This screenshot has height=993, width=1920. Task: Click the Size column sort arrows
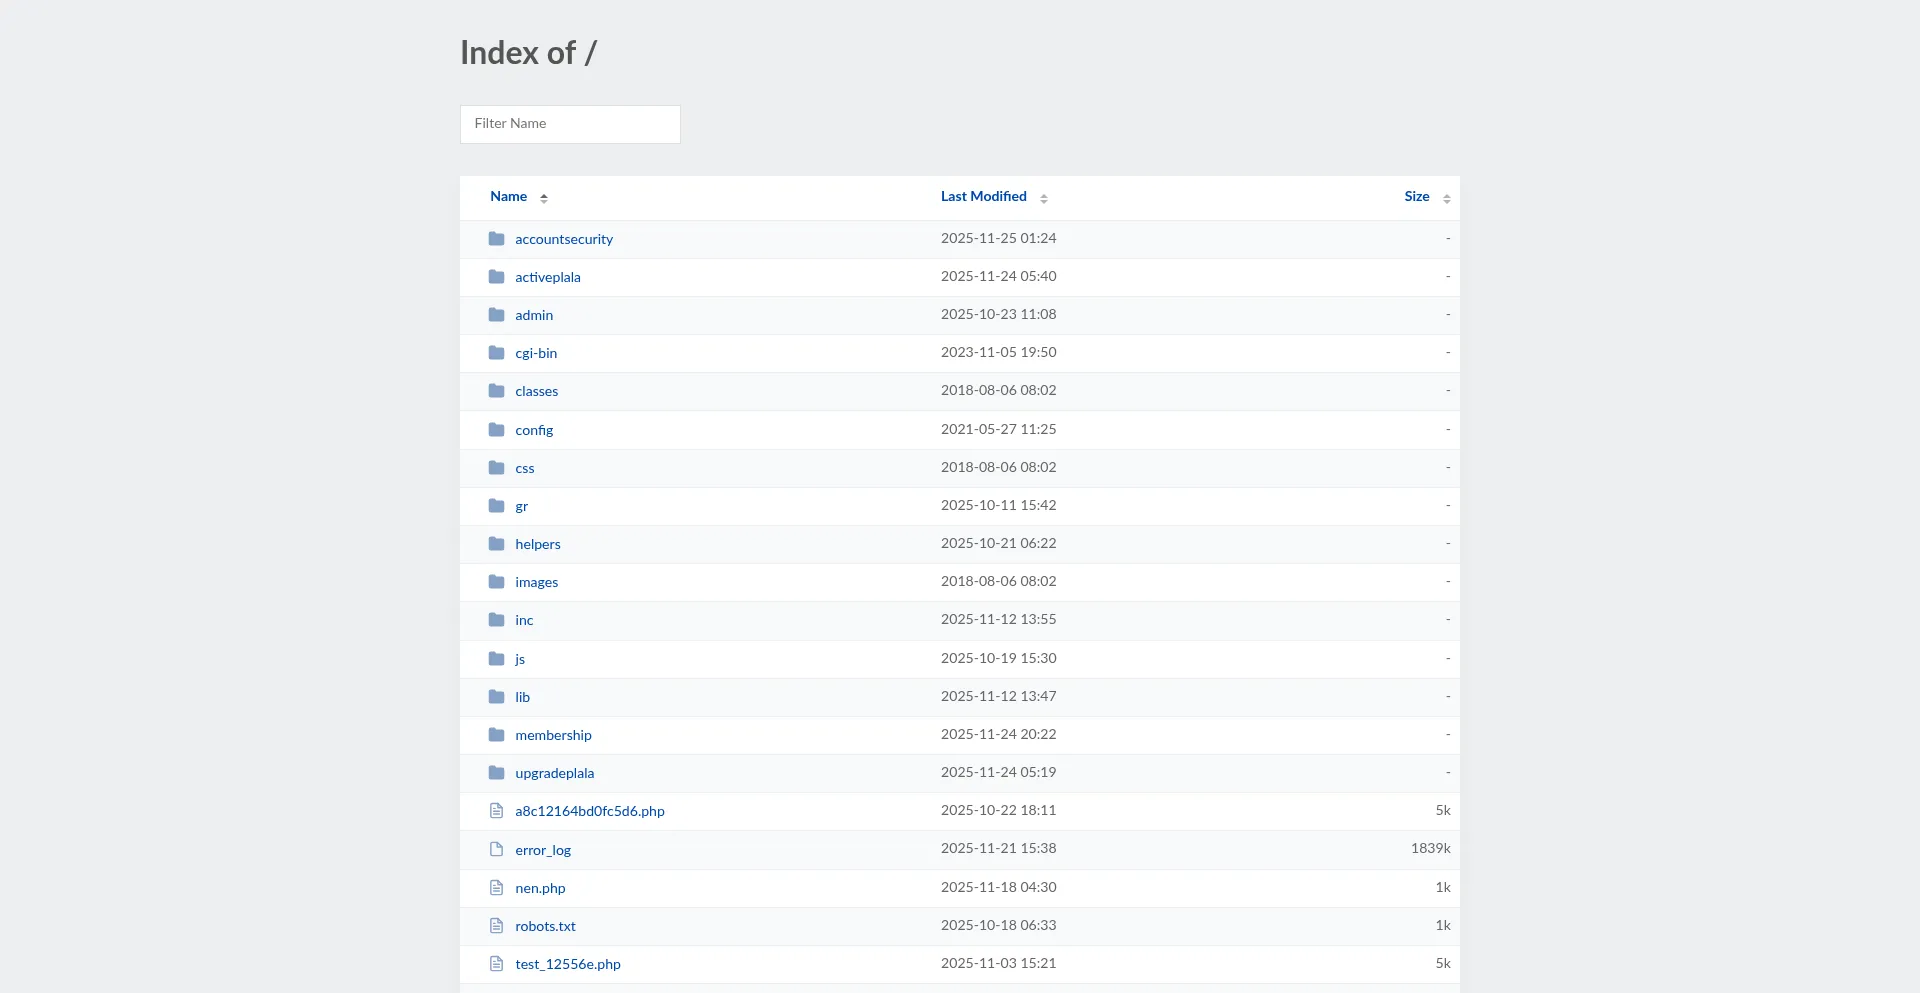tap(1446, 198)
